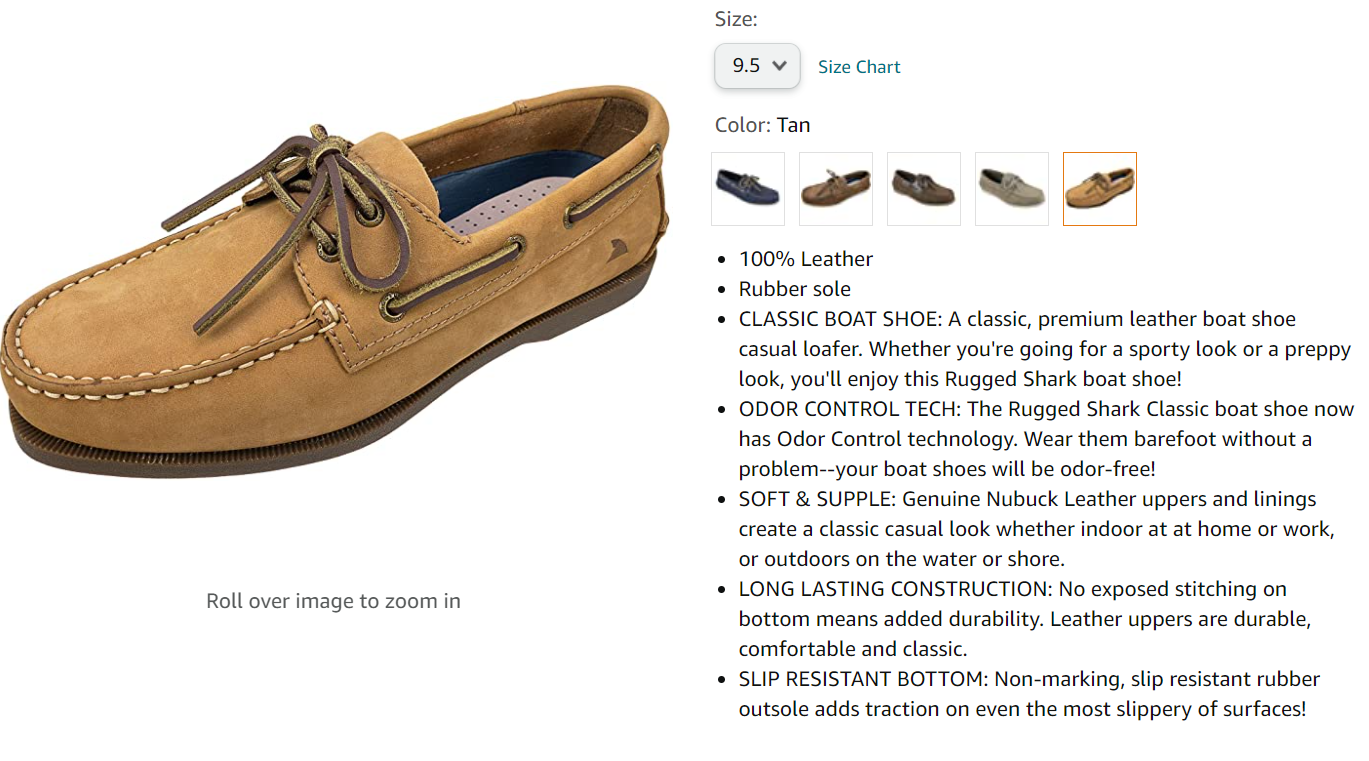Click the 'LONG LASTING CONSTRUCTION' feature heading
The width and height of the screenshot is (1369, 761).
click(x=894, y=589)
